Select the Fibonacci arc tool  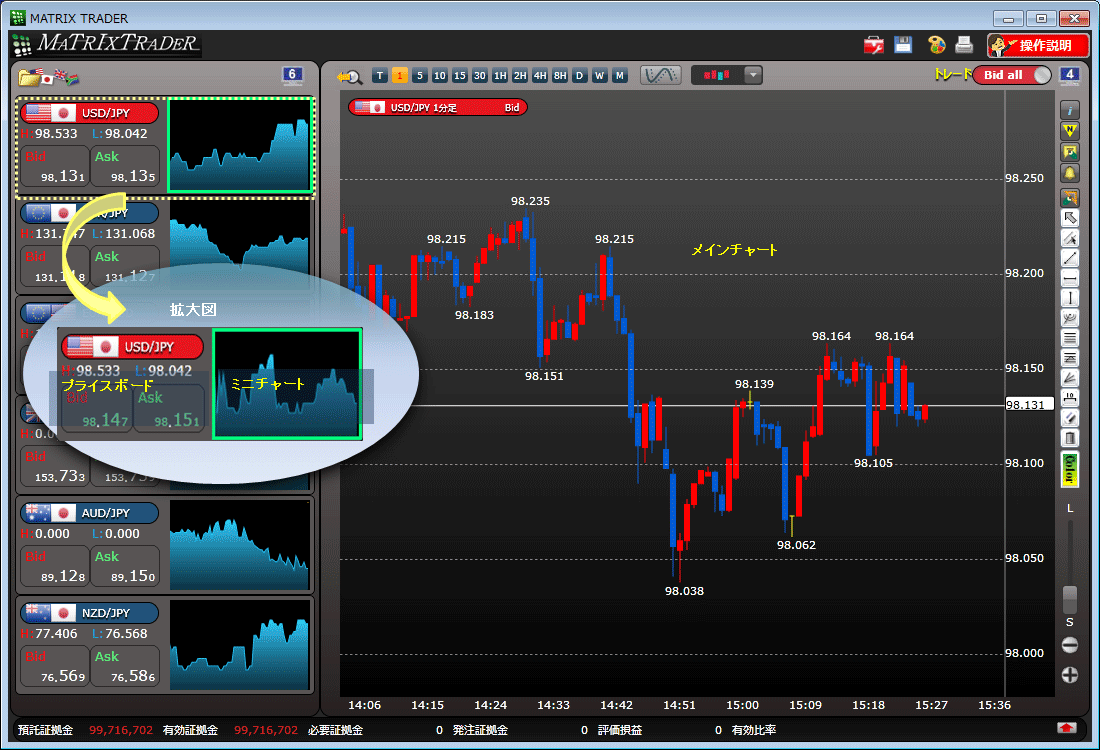[x=1069, y=318]
